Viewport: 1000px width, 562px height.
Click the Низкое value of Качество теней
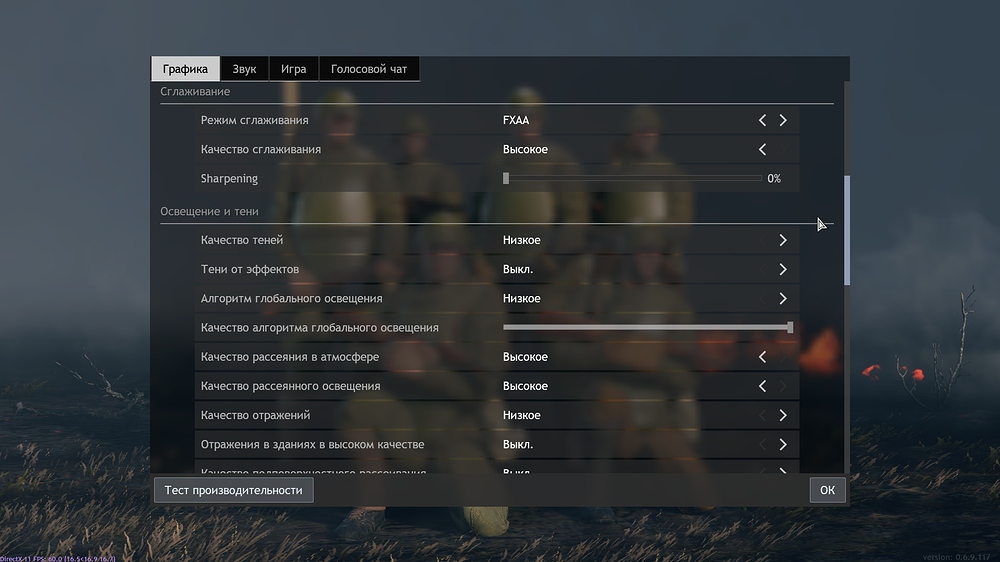point(521,240)
